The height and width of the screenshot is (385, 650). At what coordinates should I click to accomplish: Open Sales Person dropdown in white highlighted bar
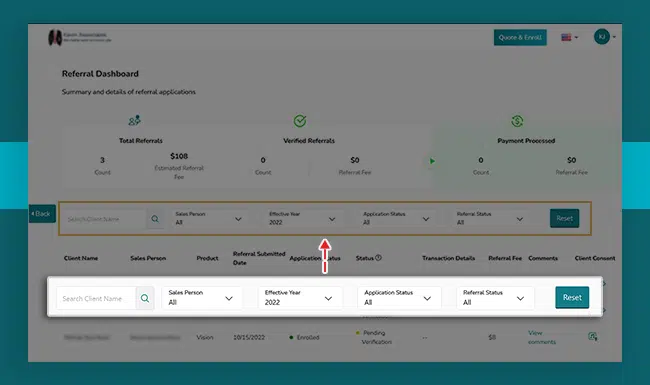[x=201, y=298]
